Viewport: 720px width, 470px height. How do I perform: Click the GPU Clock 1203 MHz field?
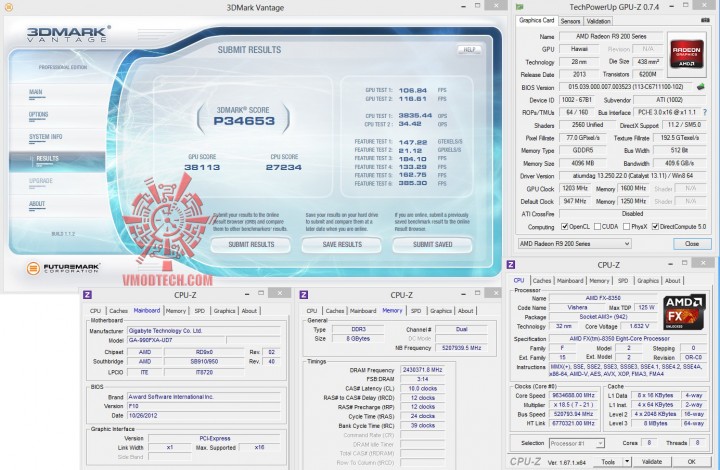click(x=575, y=188)
